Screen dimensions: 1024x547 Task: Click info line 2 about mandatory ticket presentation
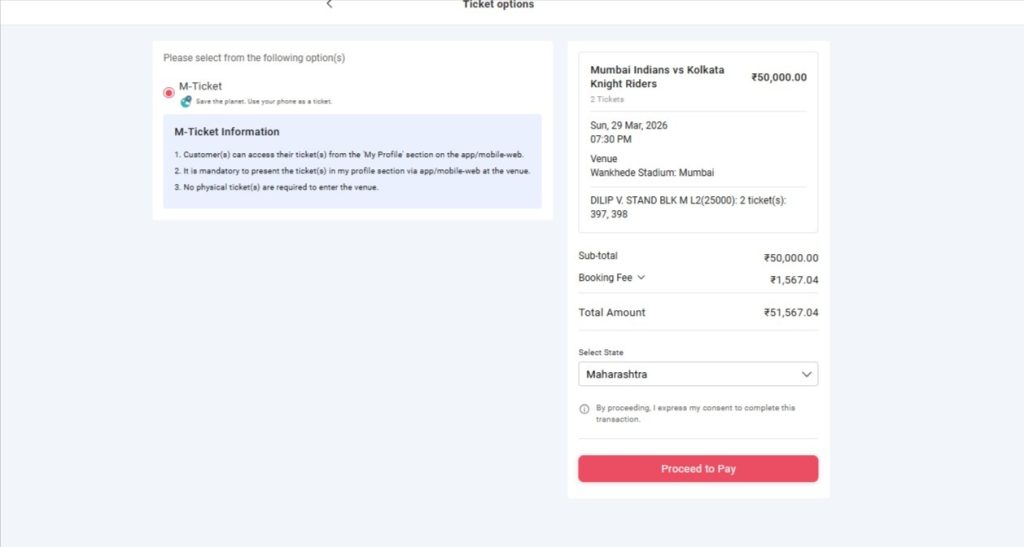(352, 171)
